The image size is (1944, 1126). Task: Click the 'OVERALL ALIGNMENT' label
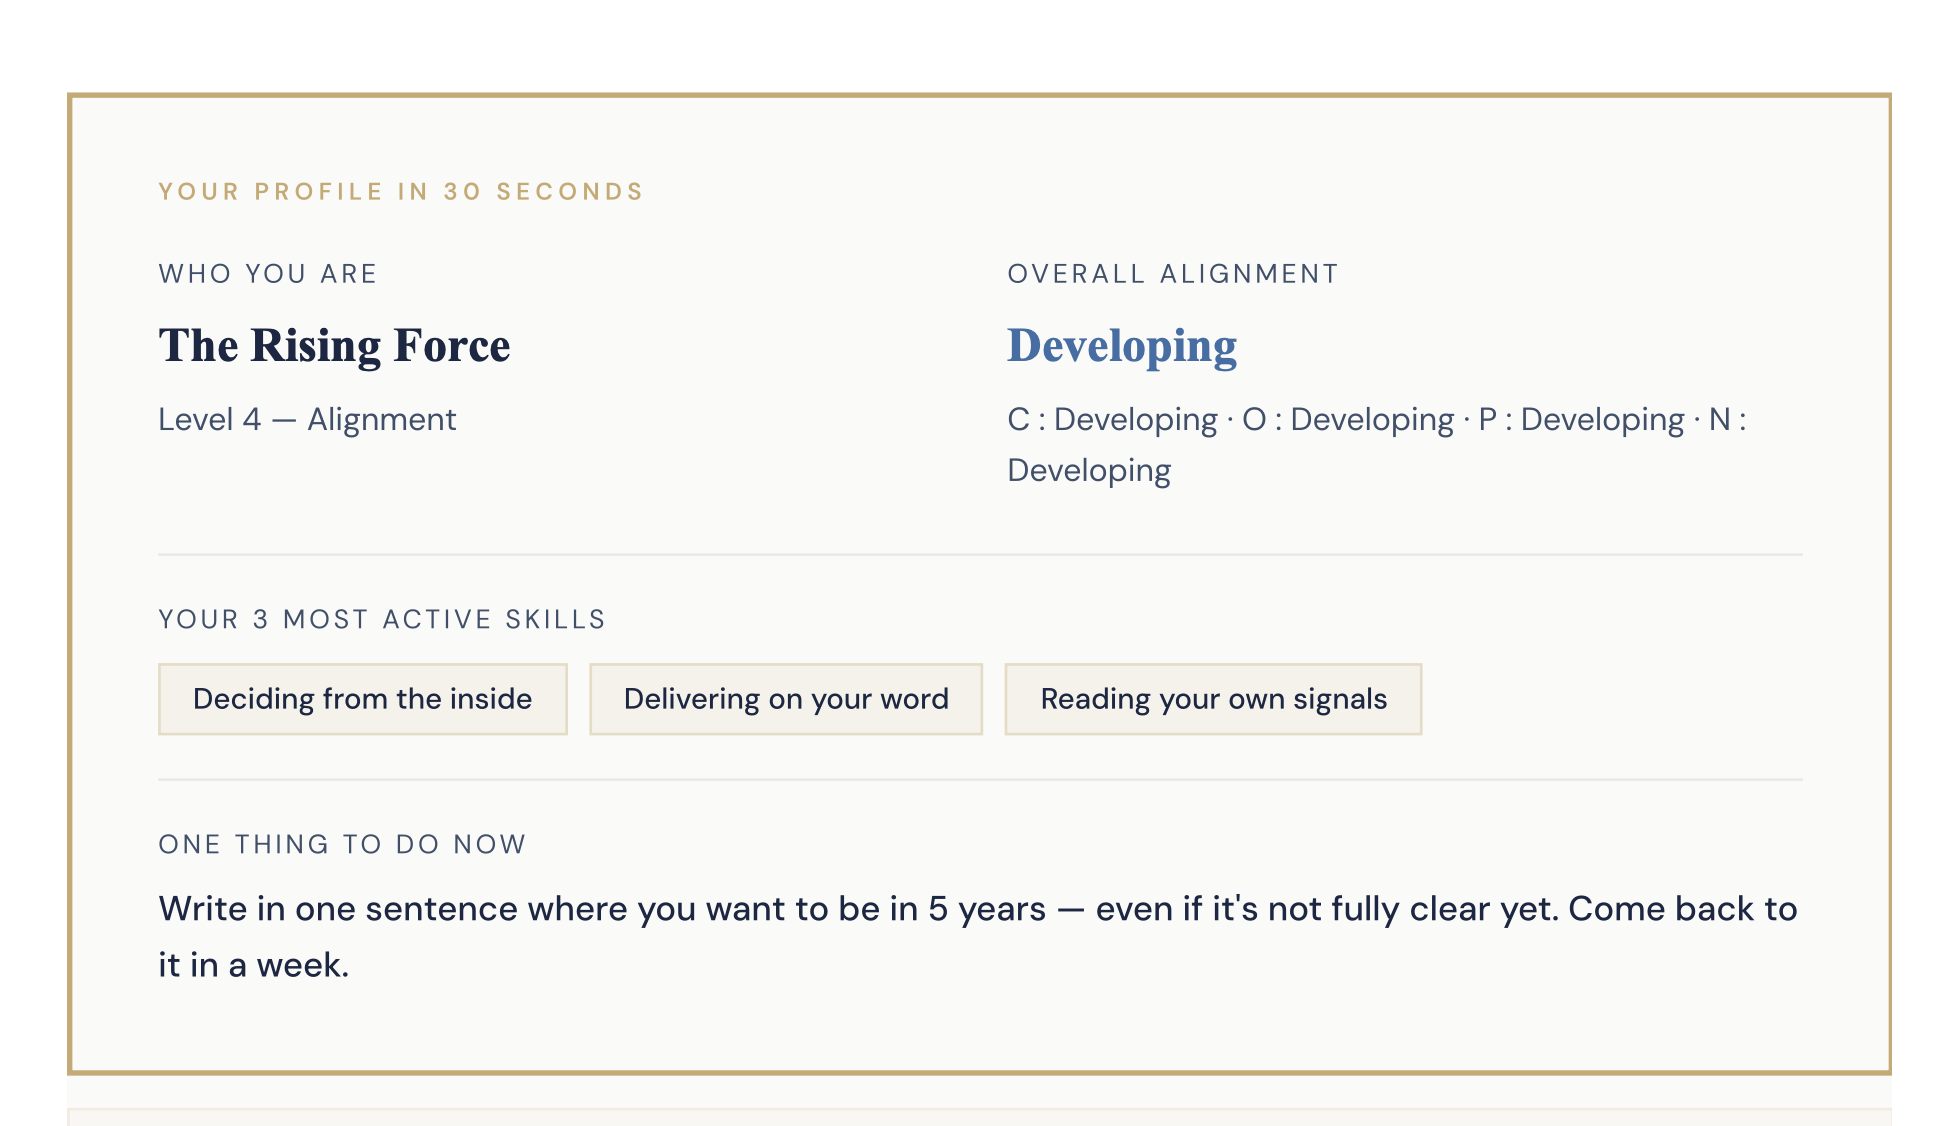(x=1173, y=274)
